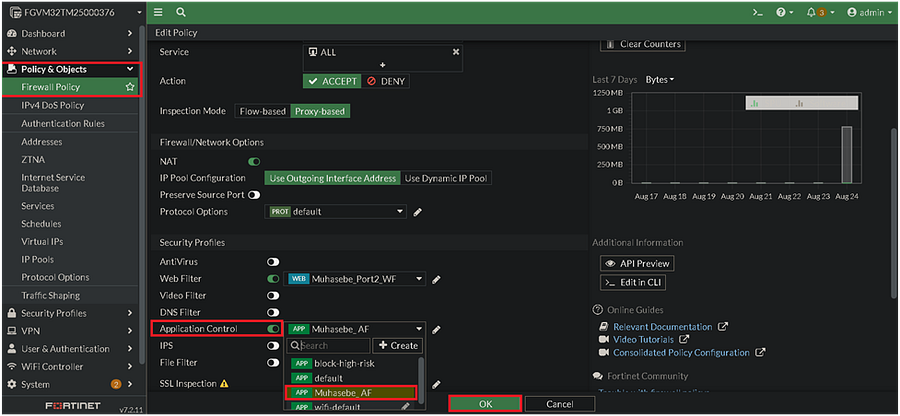Toggle the NAT switch
900x416 pixels.
[x=254, y=162]
